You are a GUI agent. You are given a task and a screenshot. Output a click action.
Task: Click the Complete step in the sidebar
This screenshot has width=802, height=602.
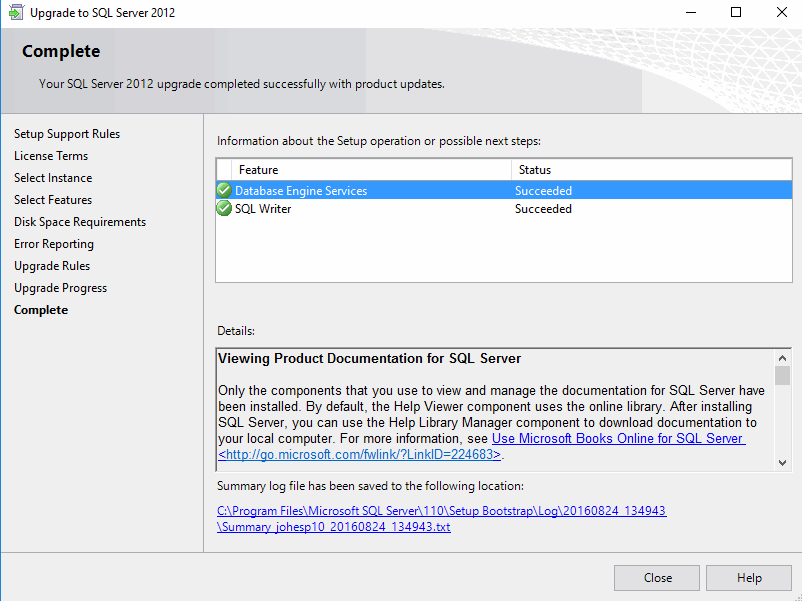coord(41,310)
